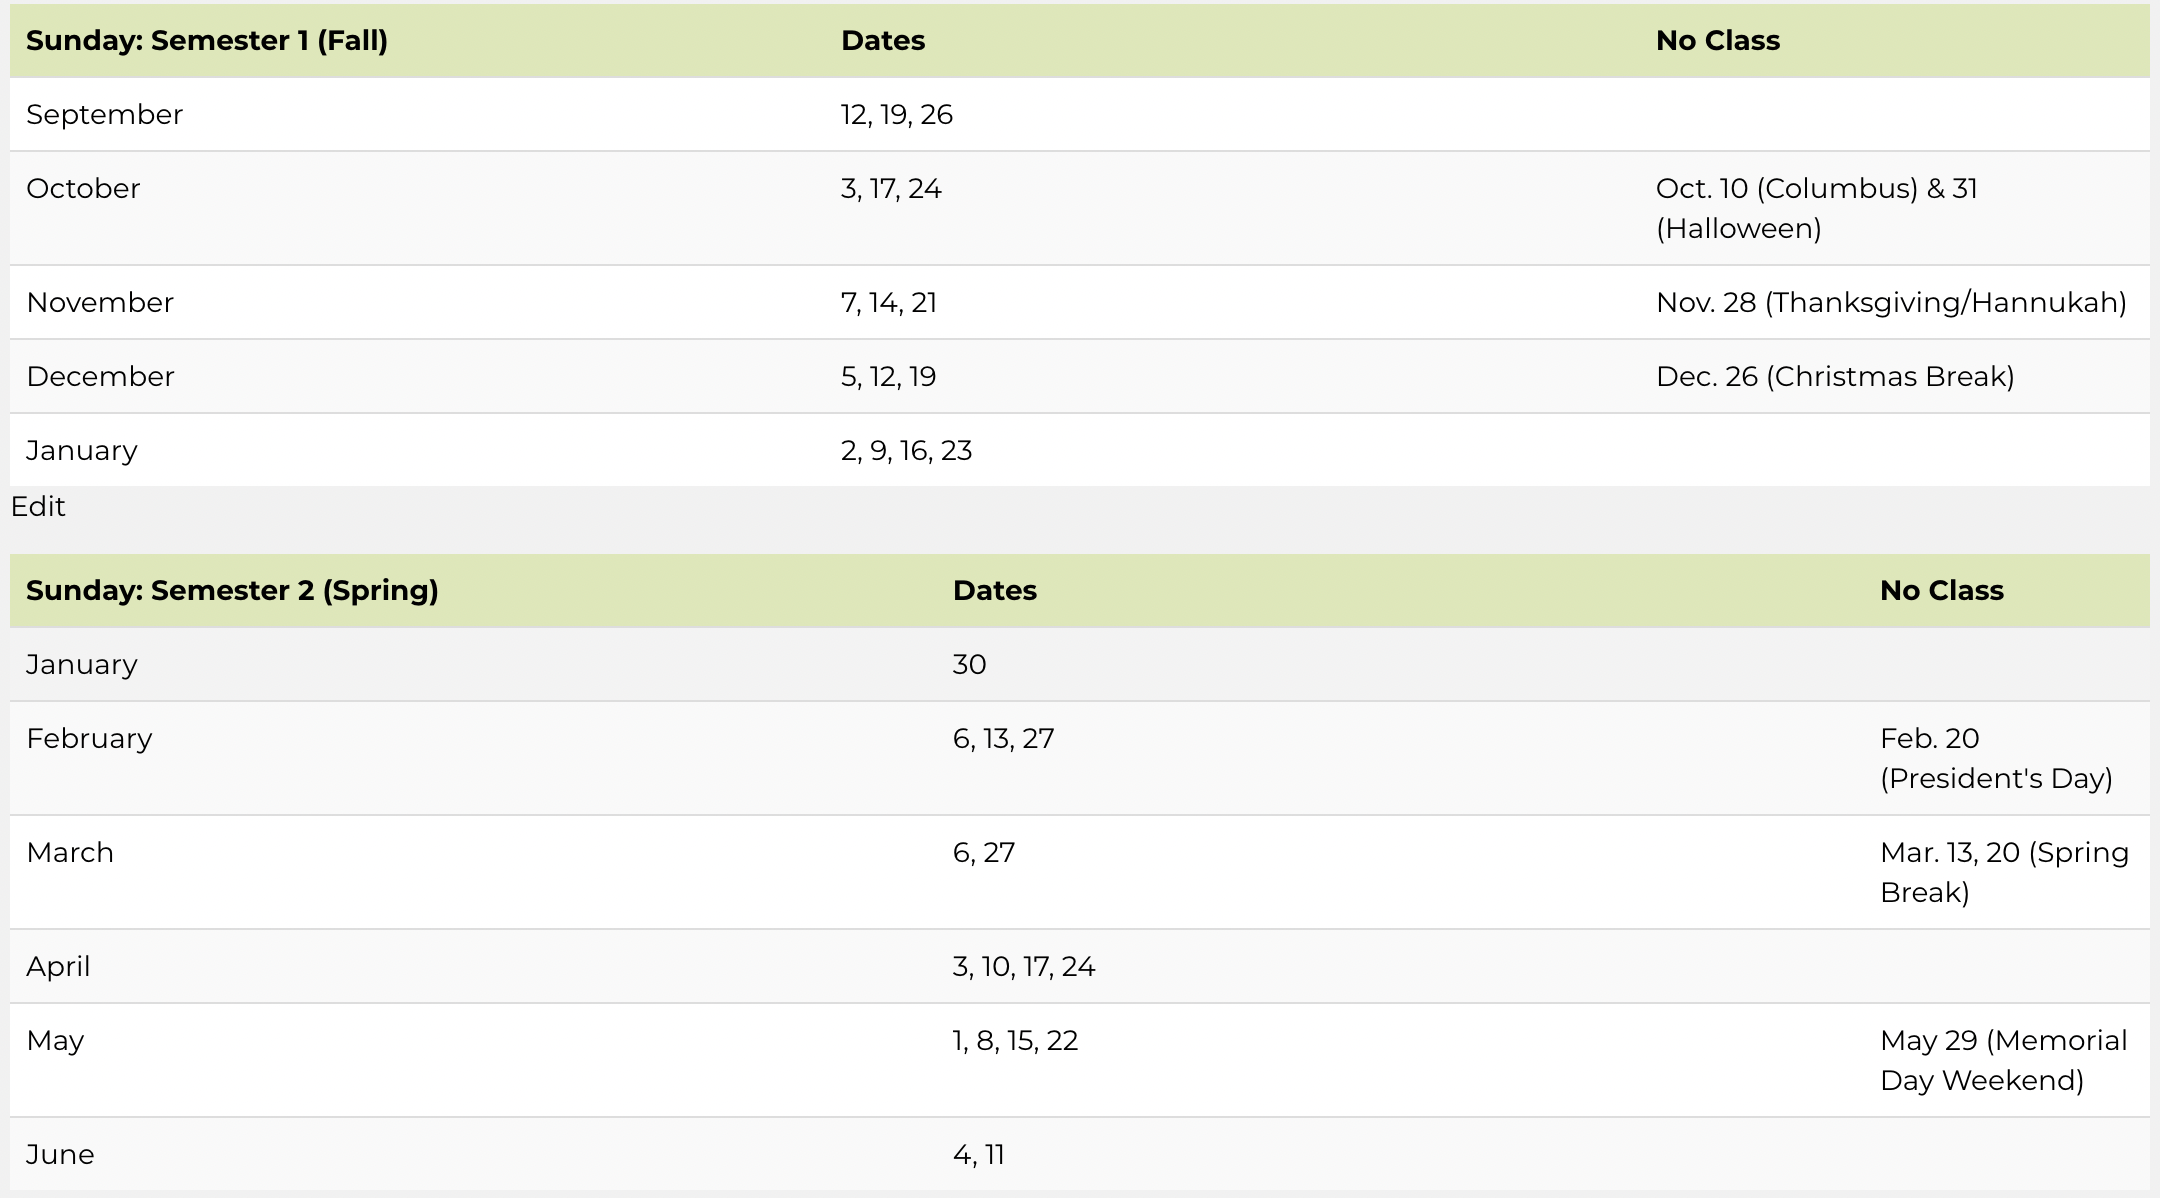
Task: Select the Dec. 26 (Christmas Break) cell
Action: (x=1835, y=377)
